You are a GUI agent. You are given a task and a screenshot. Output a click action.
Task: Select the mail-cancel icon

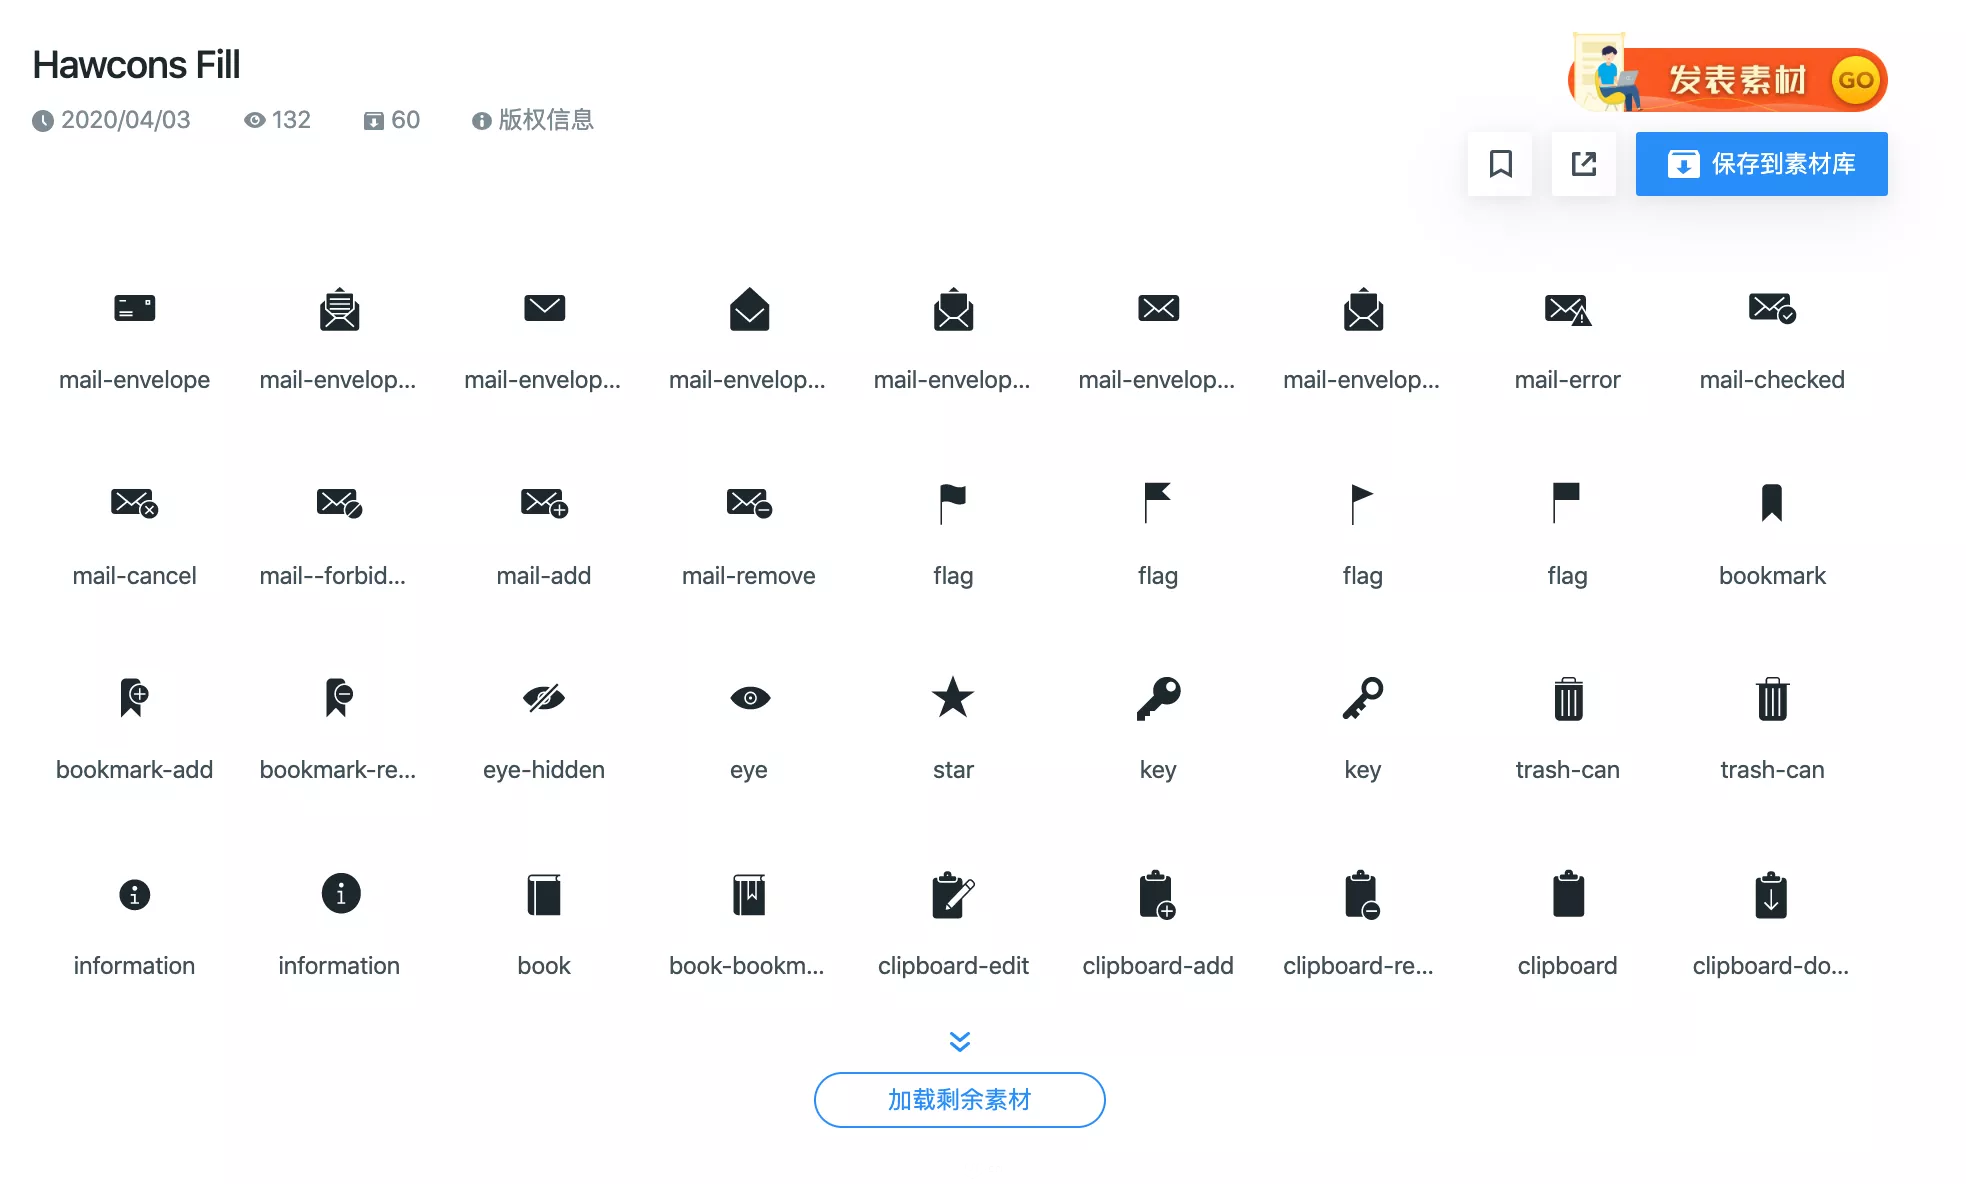[x=134, y=502]
